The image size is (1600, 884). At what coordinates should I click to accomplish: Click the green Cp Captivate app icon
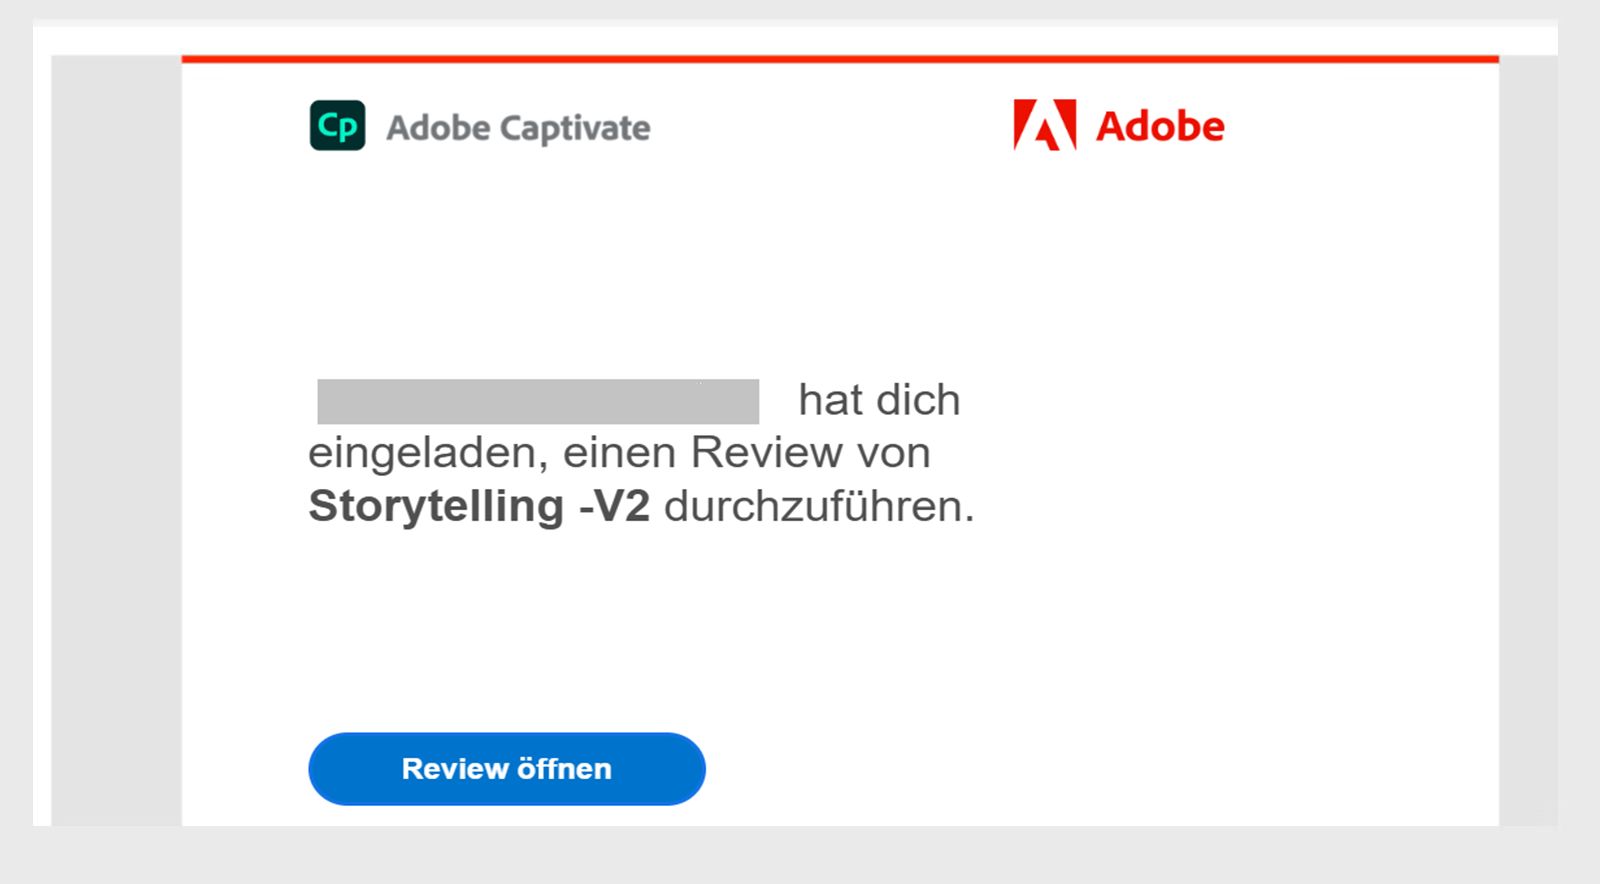(x=337, y=126)
